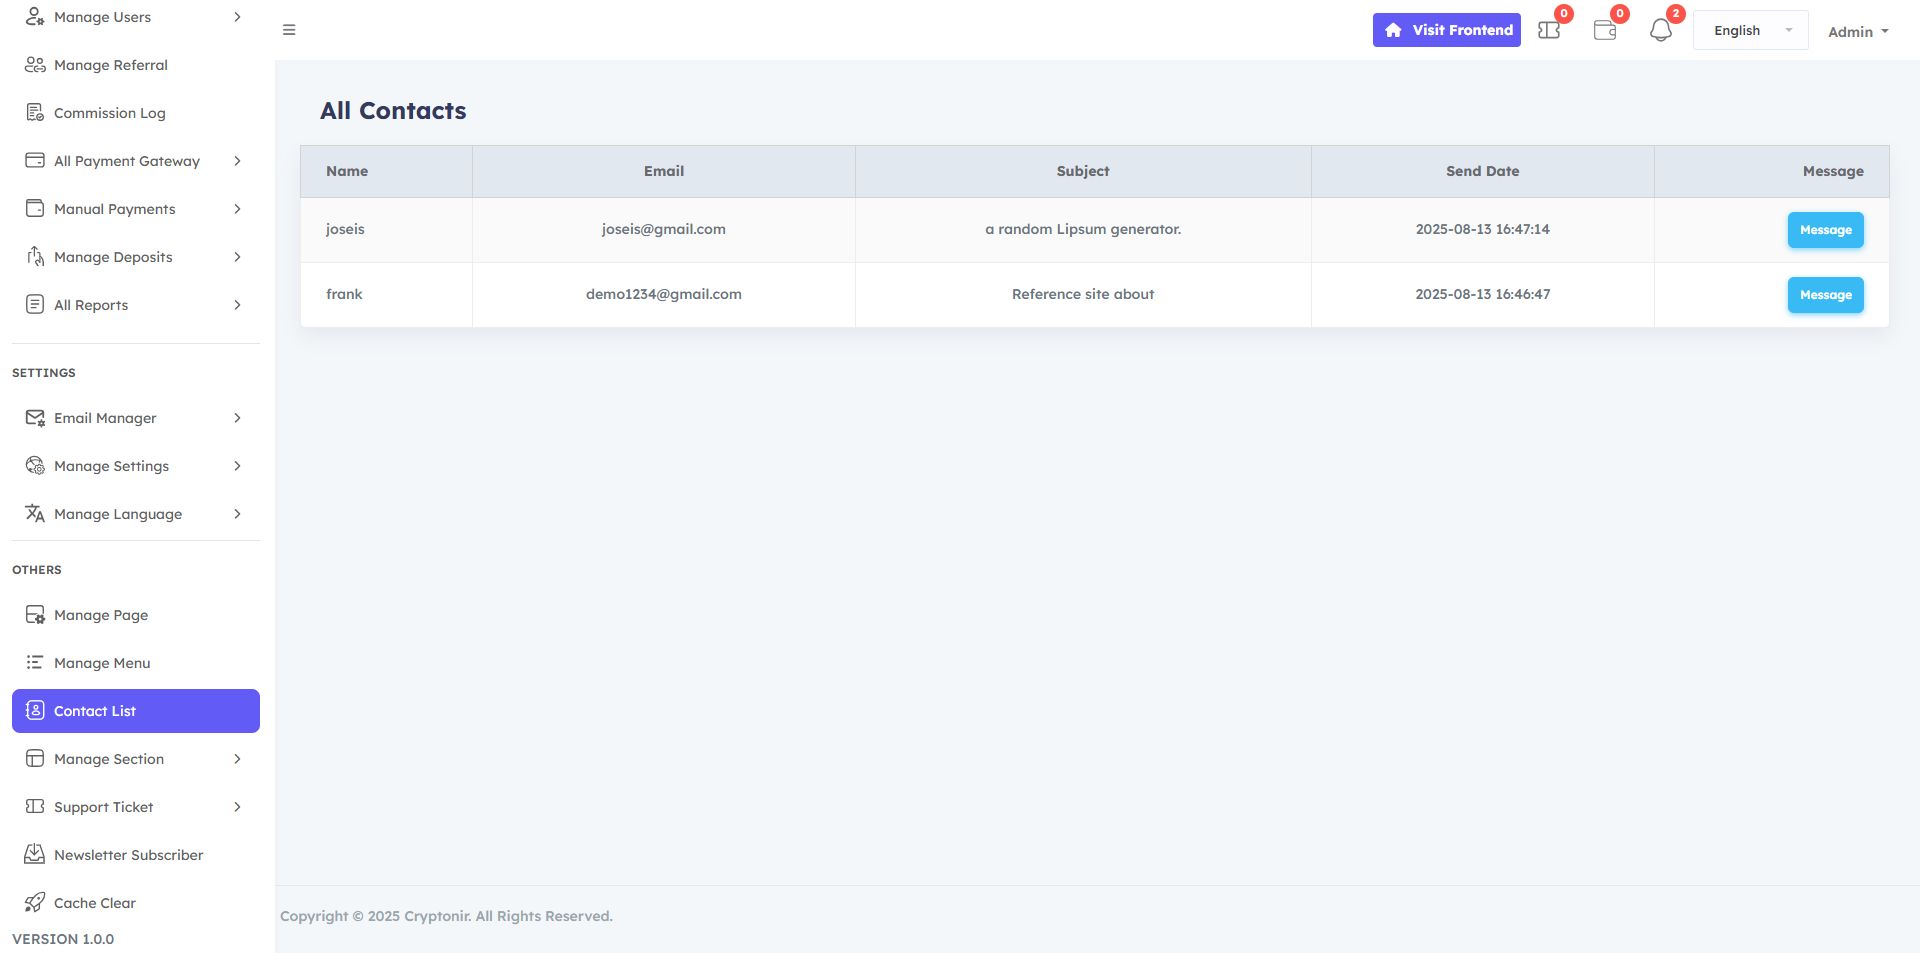The image size is (1920, 953).
Task: Click the Manage Referral icon
Action: pos(35,65)
